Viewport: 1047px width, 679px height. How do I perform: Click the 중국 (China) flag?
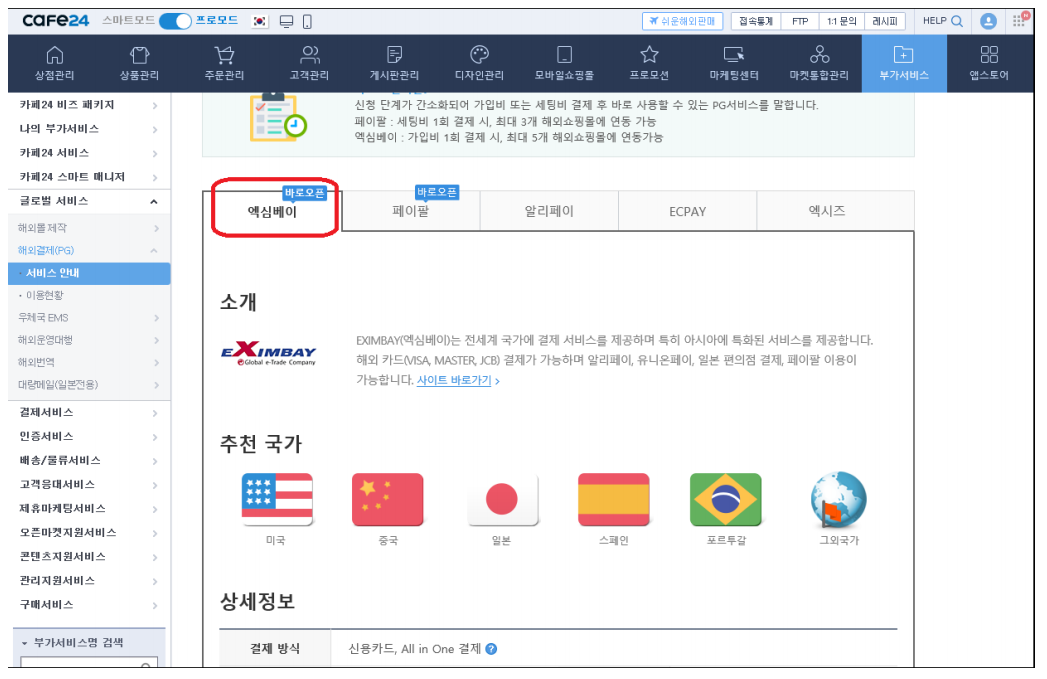tap(387, 499)
